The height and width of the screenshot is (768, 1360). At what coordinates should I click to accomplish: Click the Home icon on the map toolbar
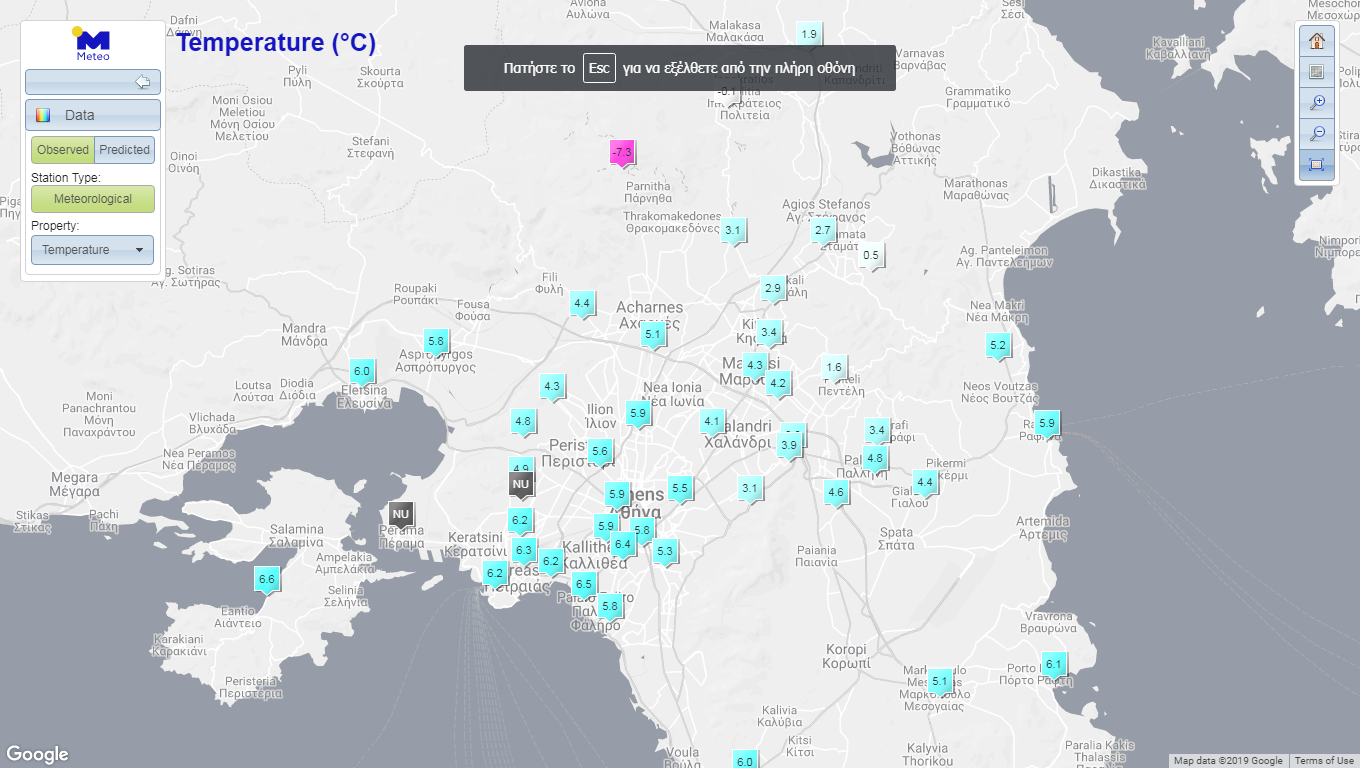1317,41
